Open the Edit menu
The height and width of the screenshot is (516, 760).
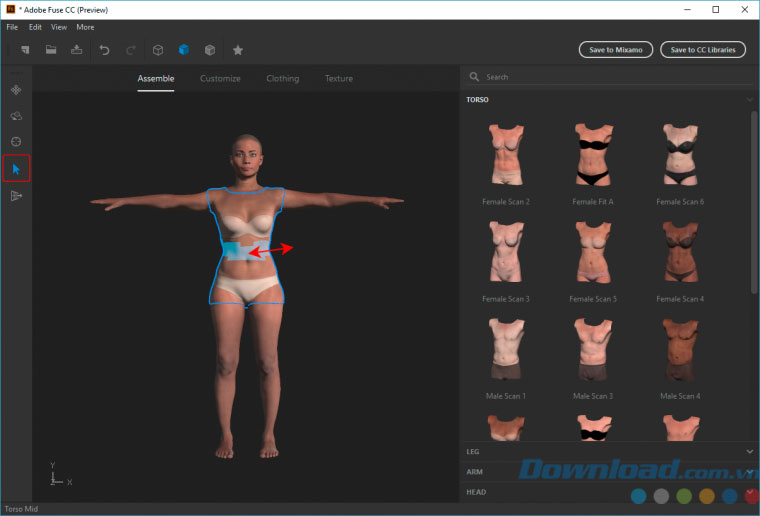(35, 27)
